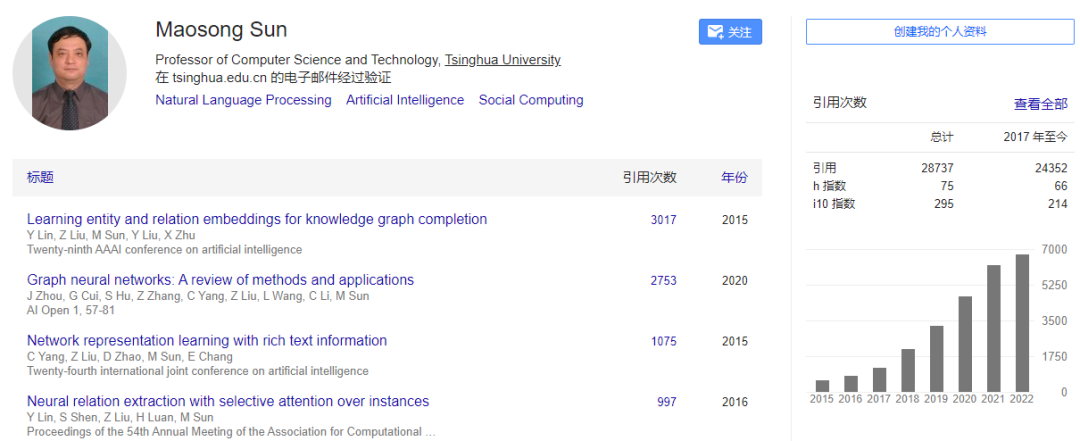Sort articles by the year column header
This screenshot has width=1080, height=441.
[x=734, y=178]
